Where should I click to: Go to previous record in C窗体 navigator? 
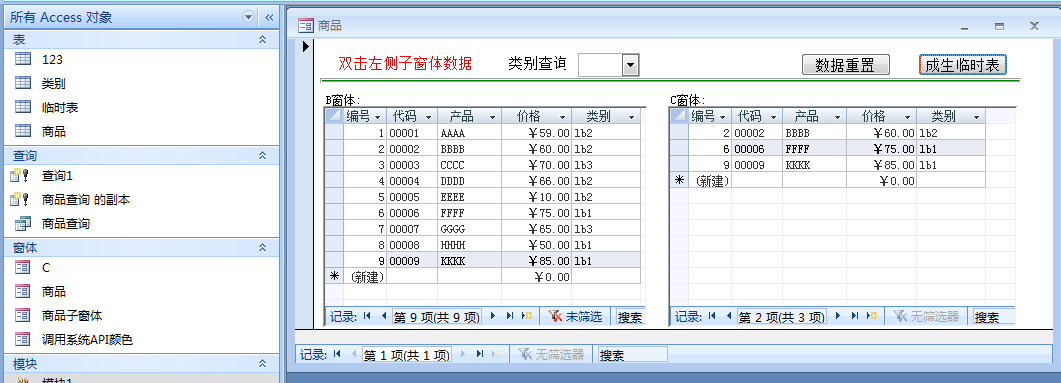tap(728, 316)
